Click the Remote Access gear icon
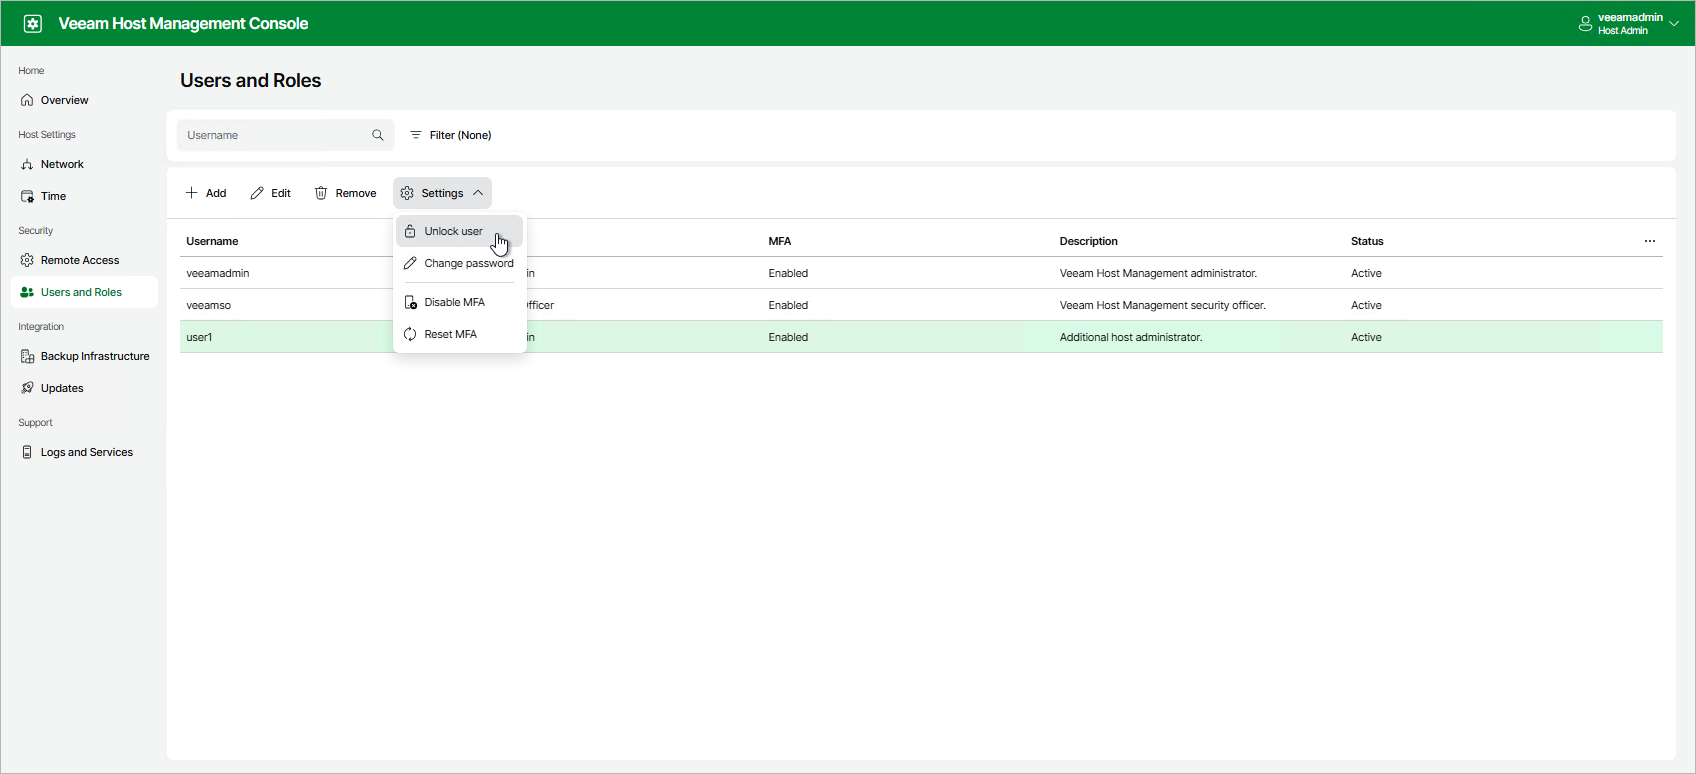Viewport: 1696px width, 774px height. point(27,260)
